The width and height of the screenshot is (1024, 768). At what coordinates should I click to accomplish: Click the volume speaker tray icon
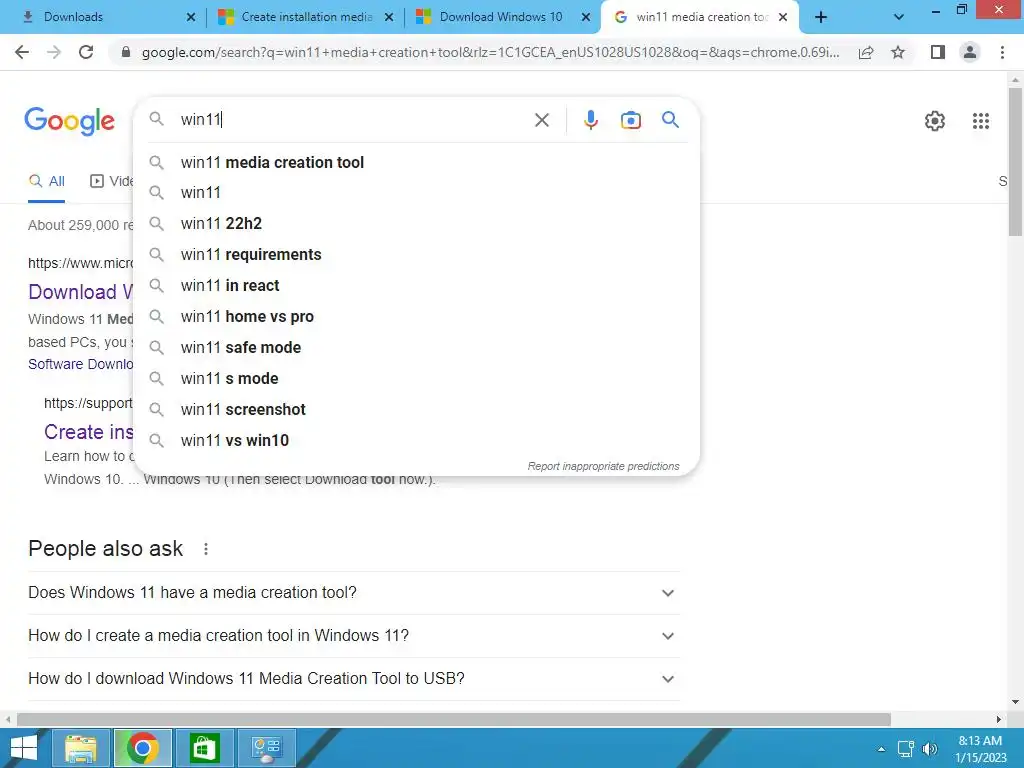point(929,749)
